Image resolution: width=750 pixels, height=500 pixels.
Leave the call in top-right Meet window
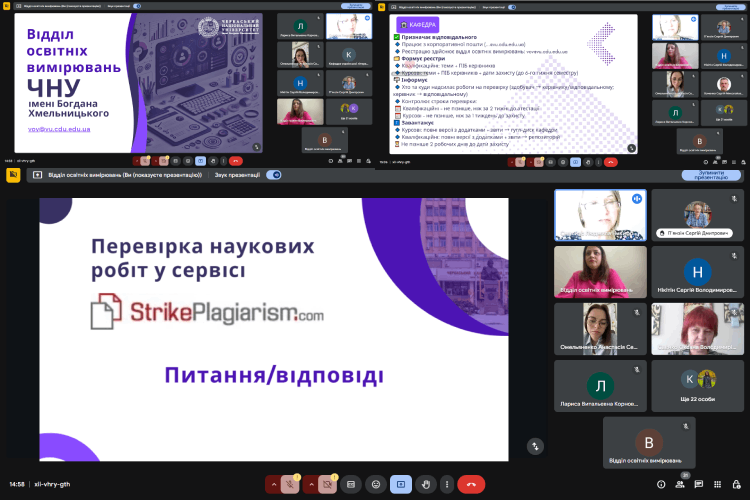[611, 162]
